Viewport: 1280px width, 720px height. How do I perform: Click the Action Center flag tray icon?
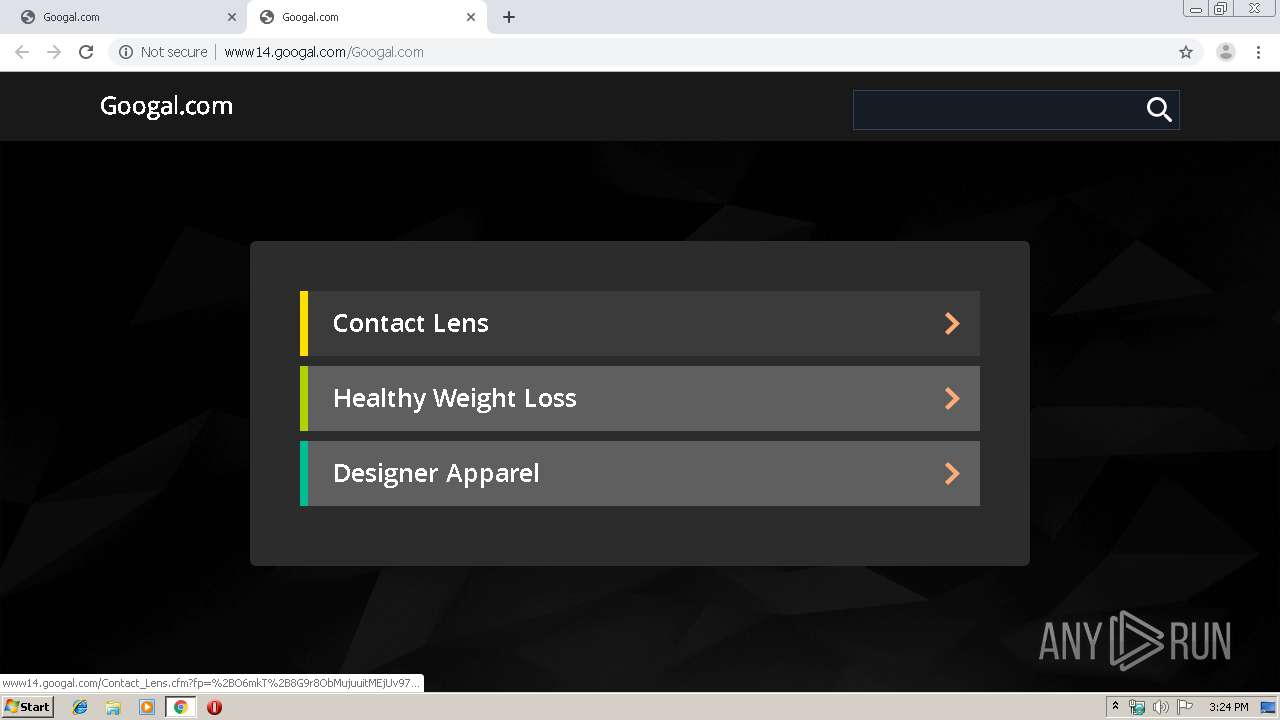click(1185, 707)
